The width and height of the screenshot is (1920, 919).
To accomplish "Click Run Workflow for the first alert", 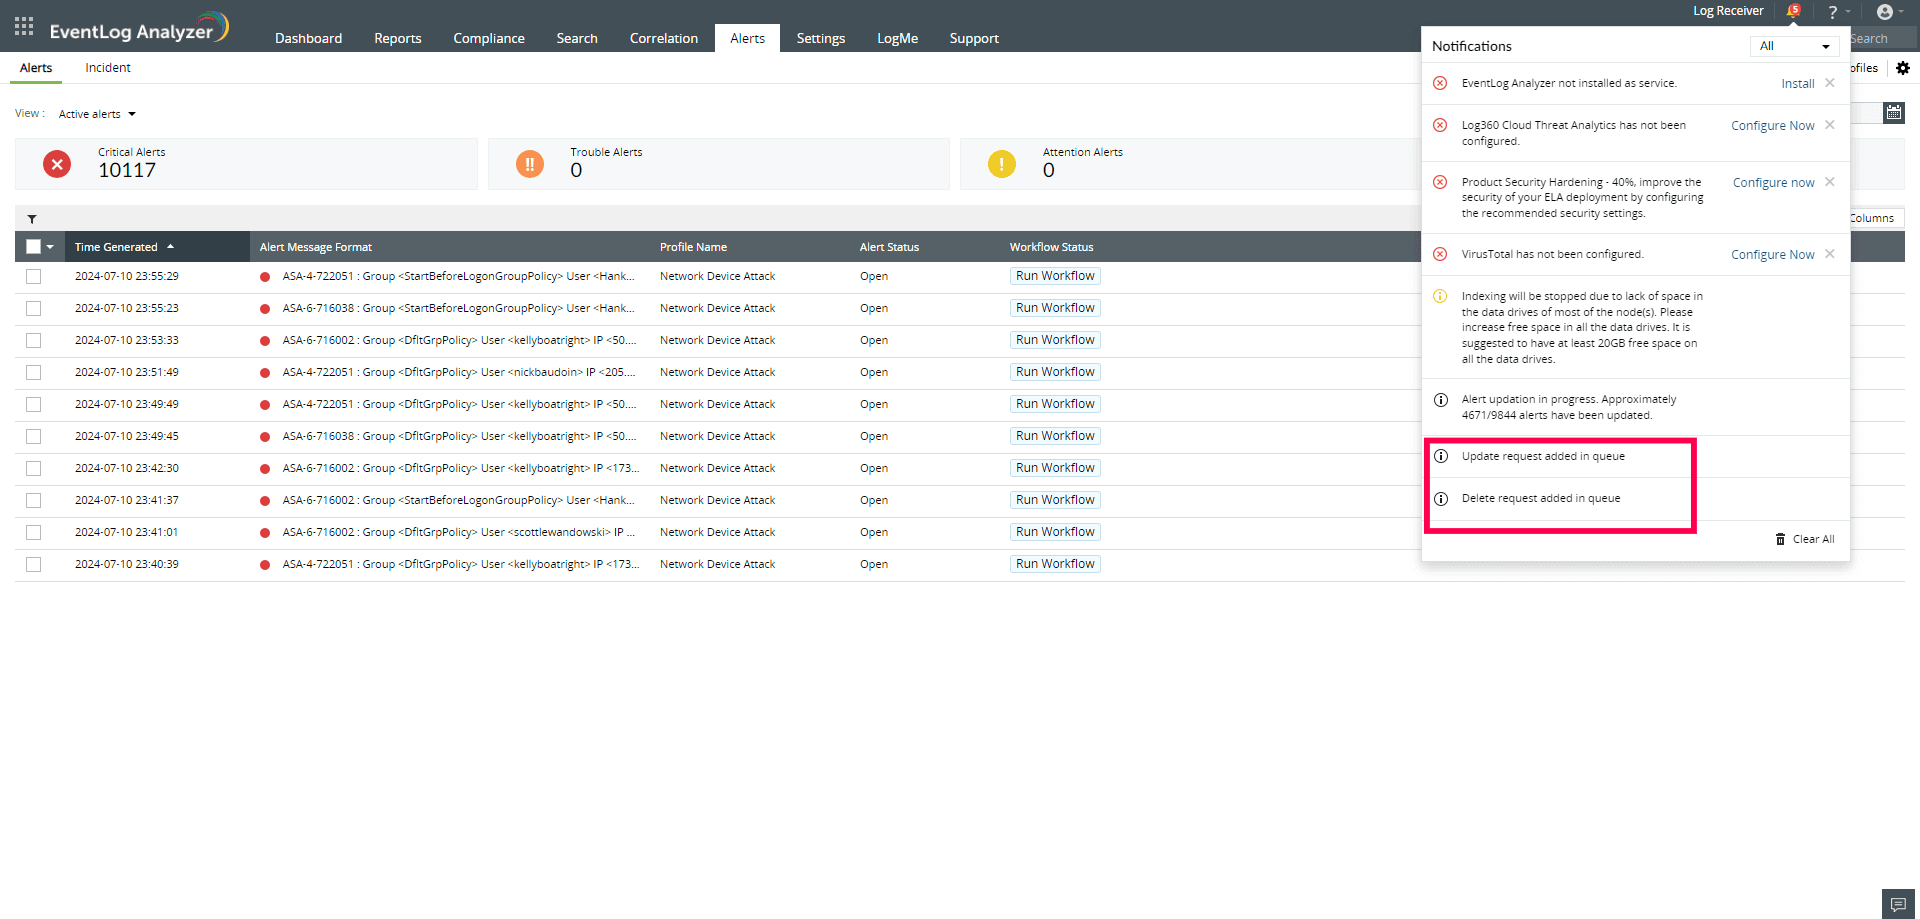I will click(1054, 275).
